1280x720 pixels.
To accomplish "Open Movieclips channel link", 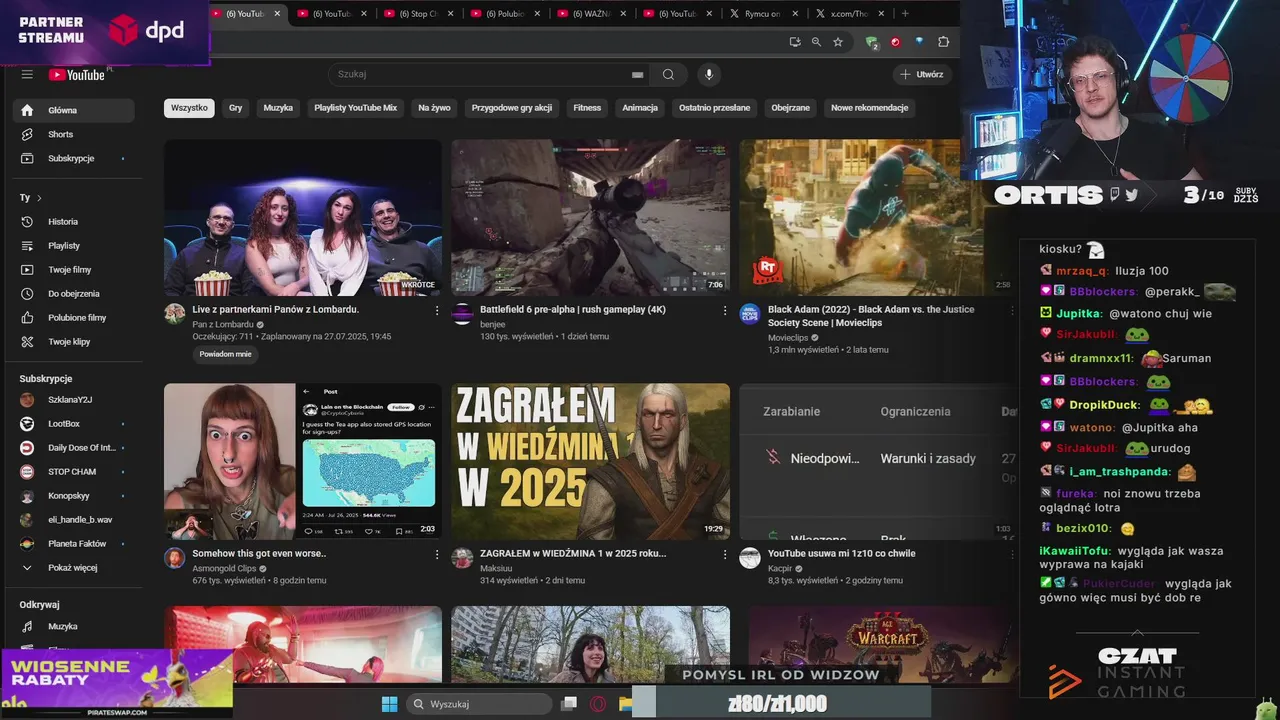I will point(788,338).
